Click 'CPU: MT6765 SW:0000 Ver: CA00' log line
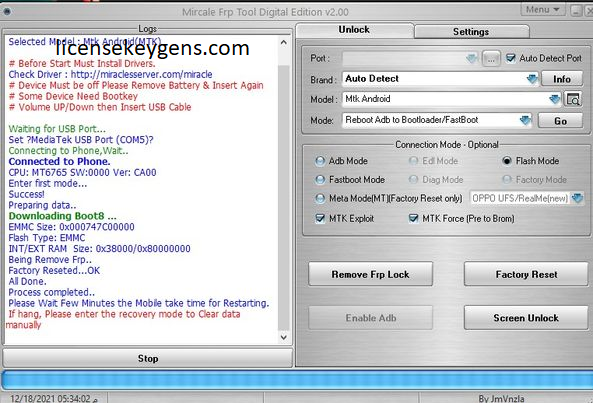The height and width of the screenshot is (403, 593). (82, 172)
